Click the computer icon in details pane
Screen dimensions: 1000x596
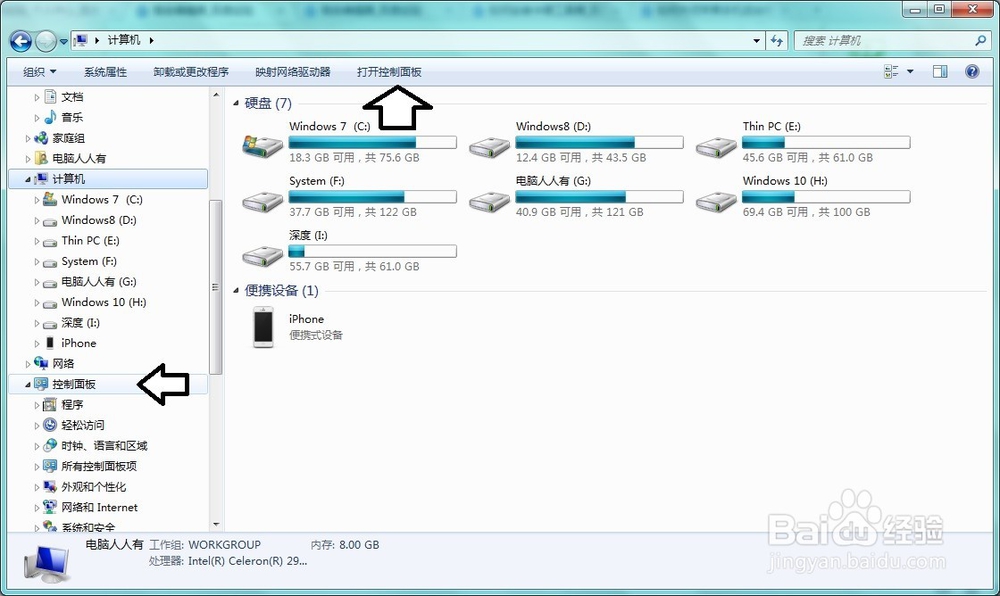pyautogui.click(x=46, y=563)
